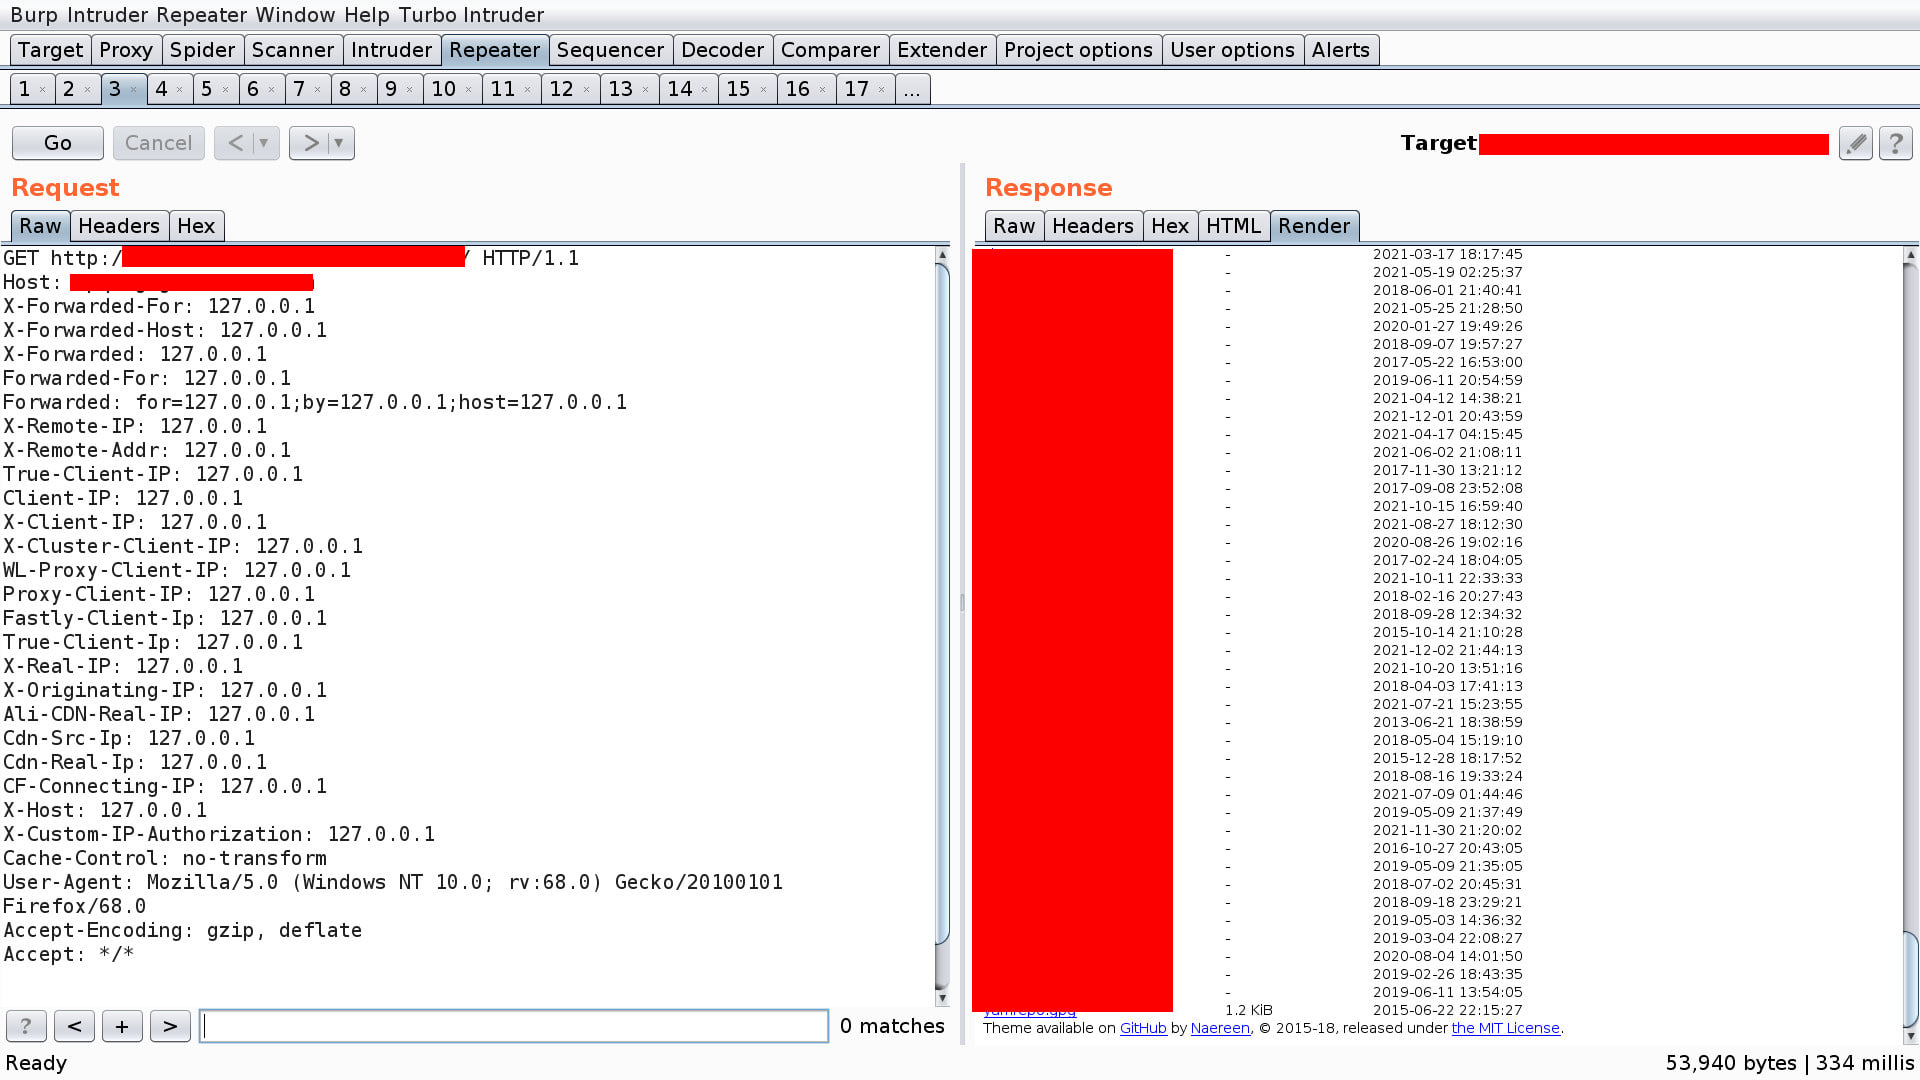Navigate forward in request history
Screen dimensions: 1920x1080
pos(311,143)
